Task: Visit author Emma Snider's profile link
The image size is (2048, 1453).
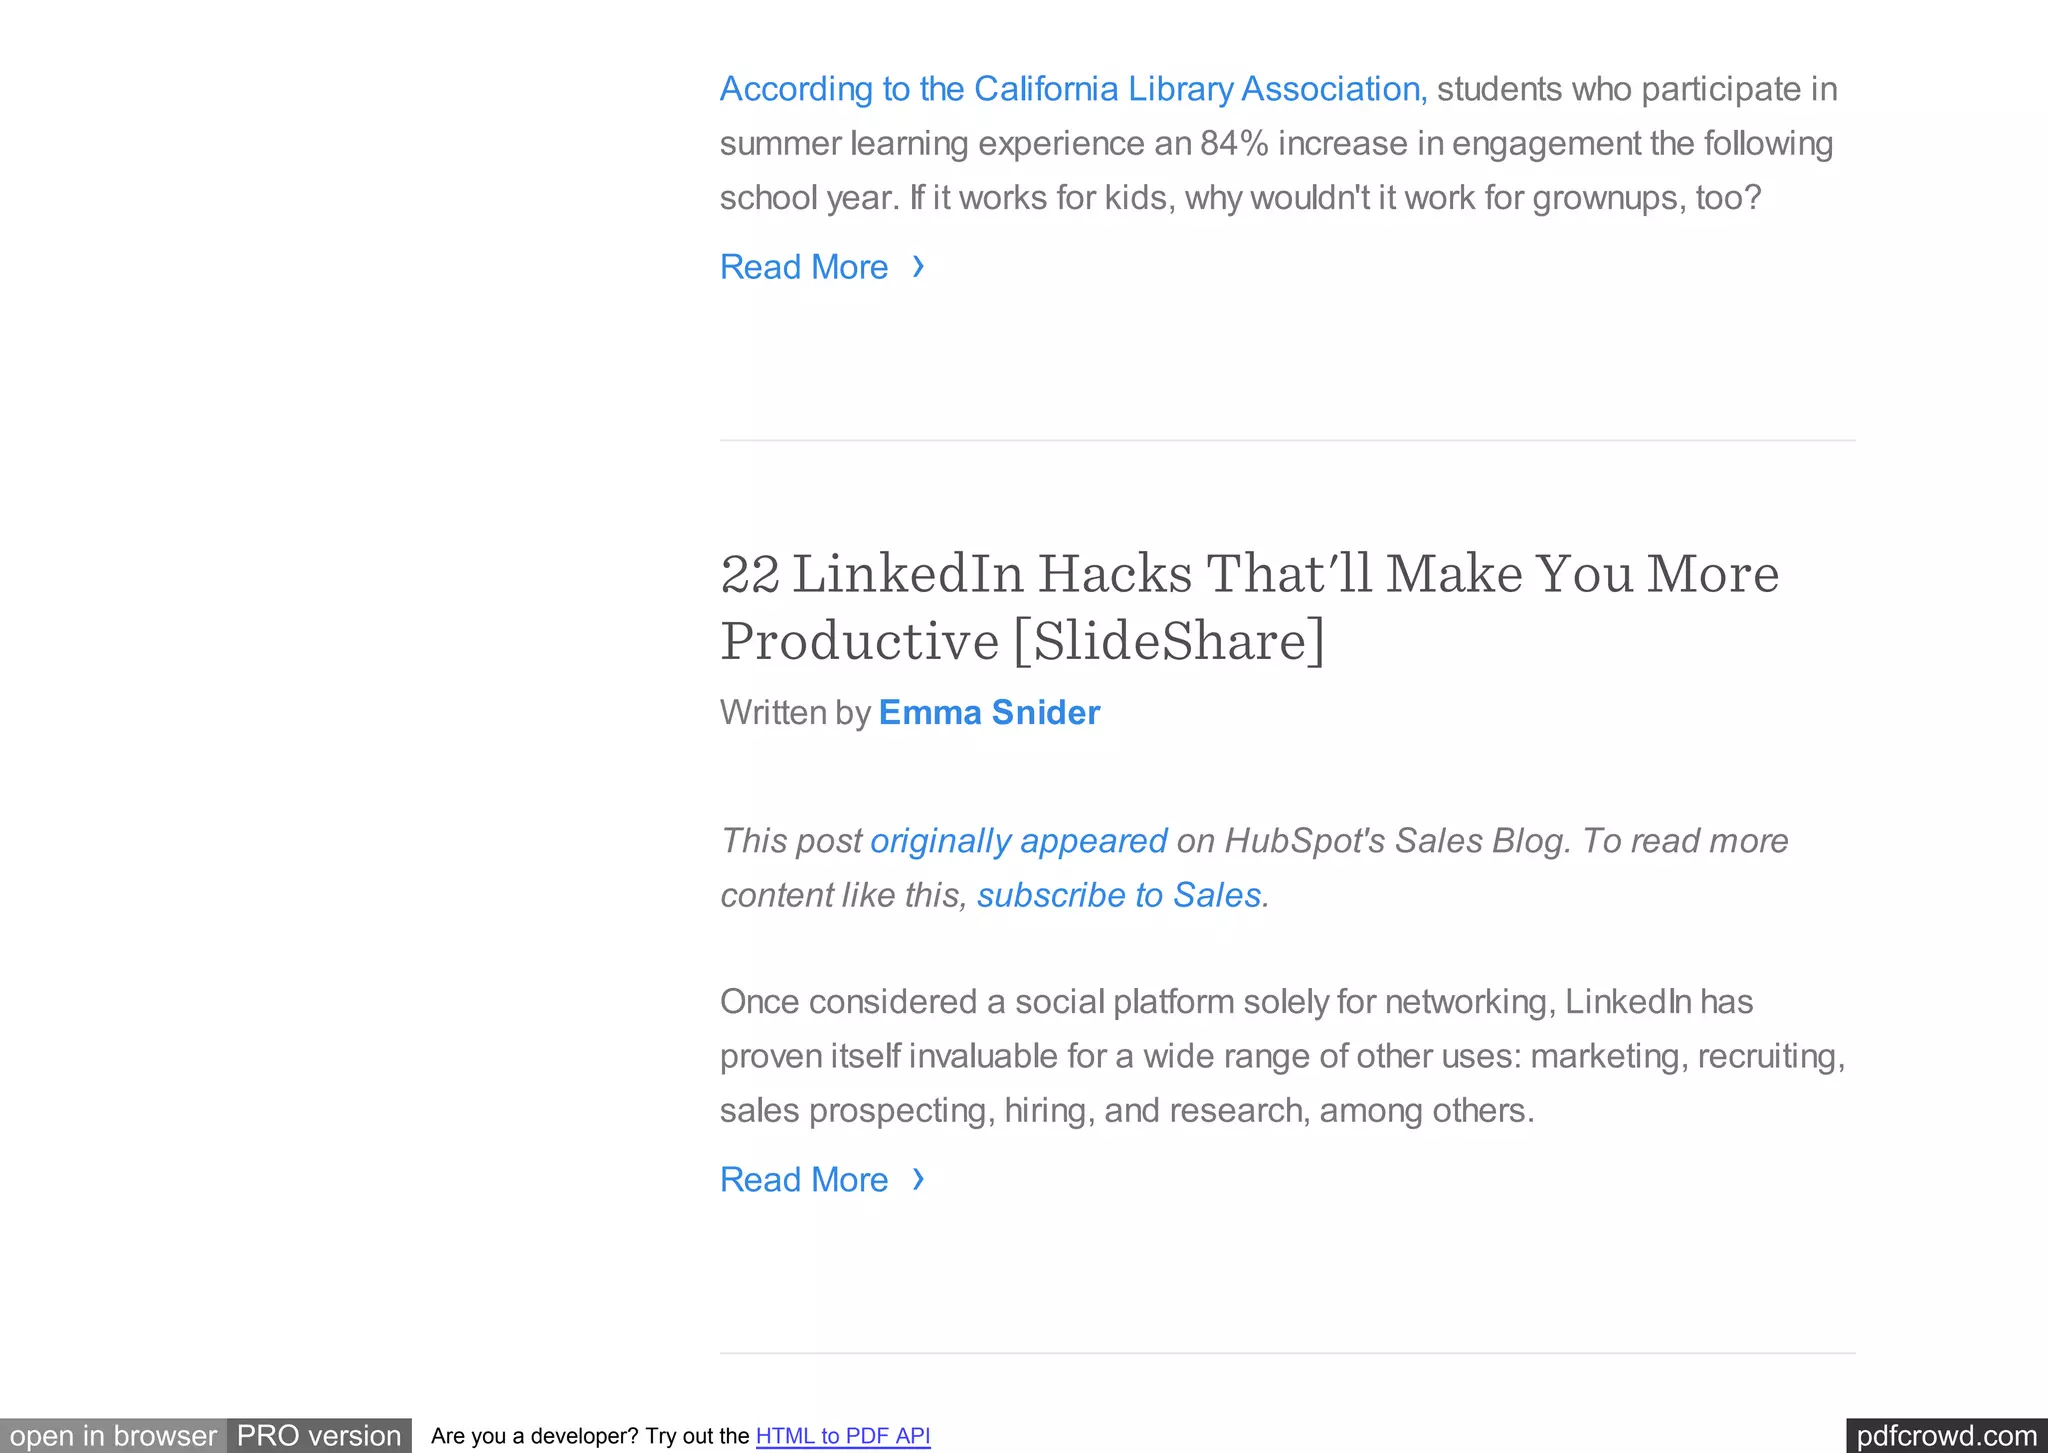Action: point(989,713)
